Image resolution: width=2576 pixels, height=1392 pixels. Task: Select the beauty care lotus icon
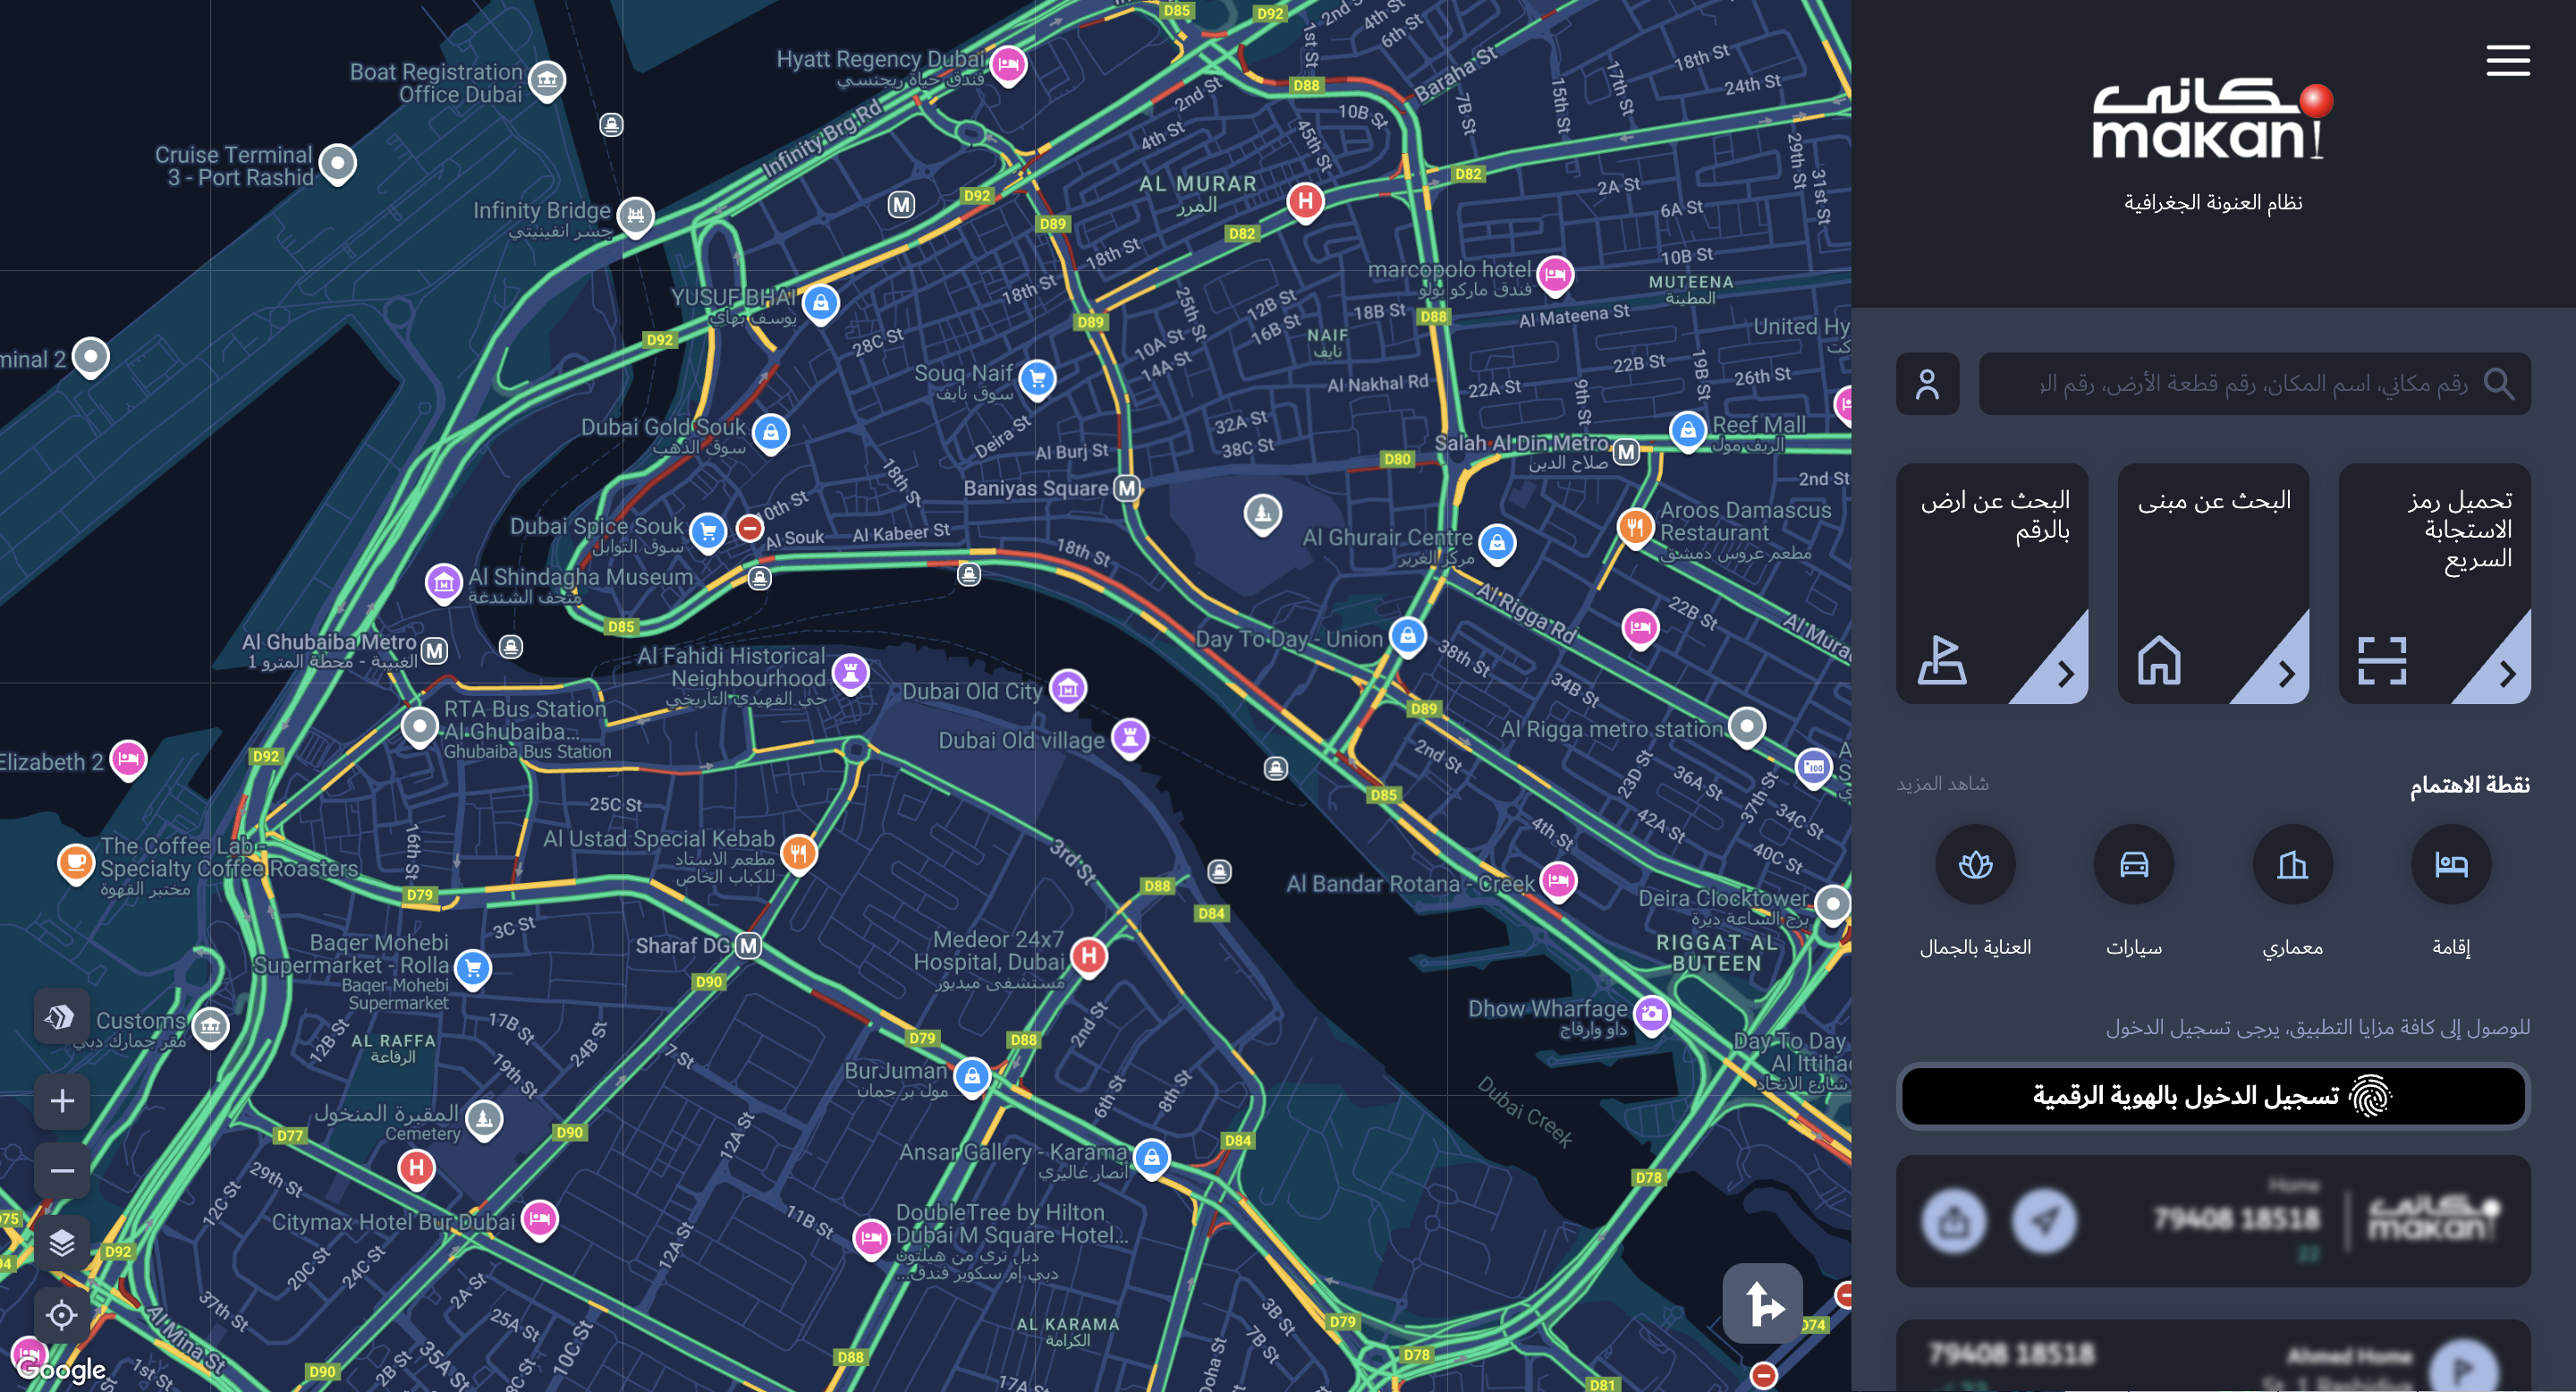[x=1975, y=864]
